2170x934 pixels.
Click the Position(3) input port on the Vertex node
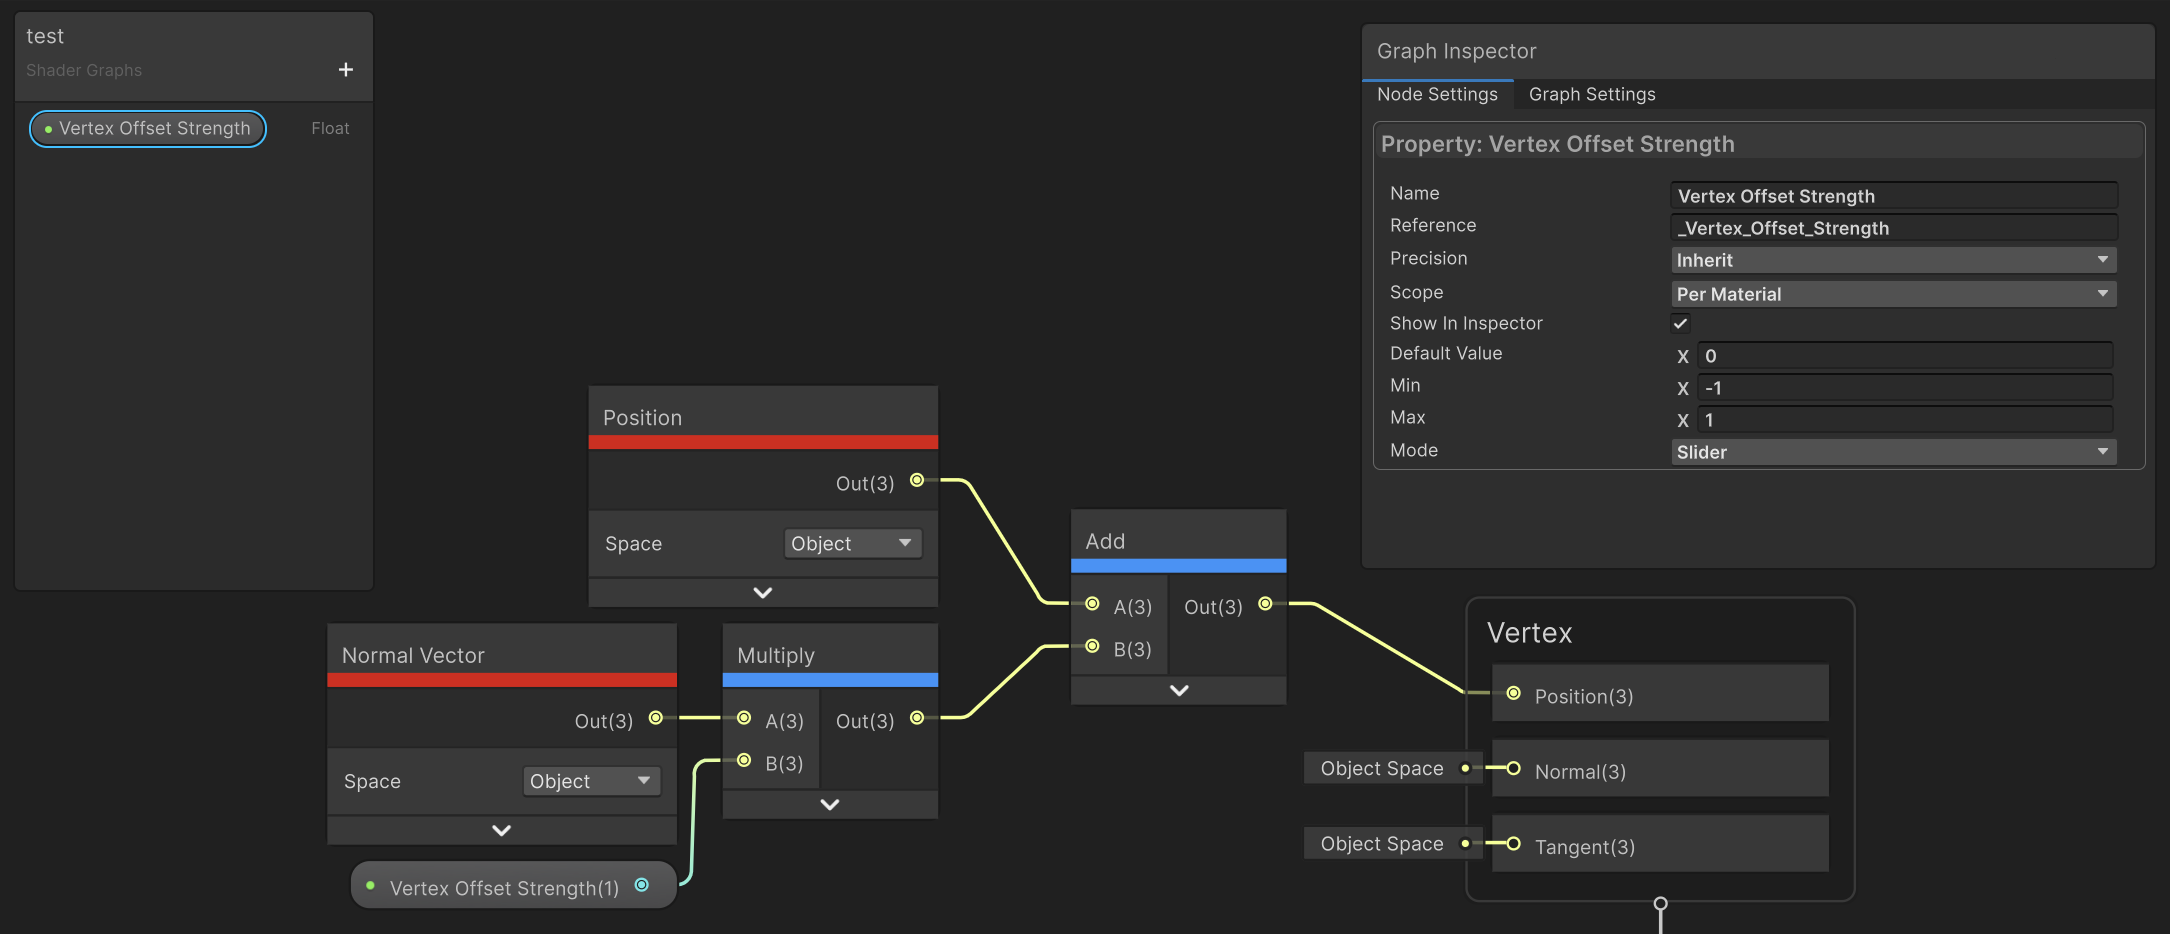tap(1513, 694)
